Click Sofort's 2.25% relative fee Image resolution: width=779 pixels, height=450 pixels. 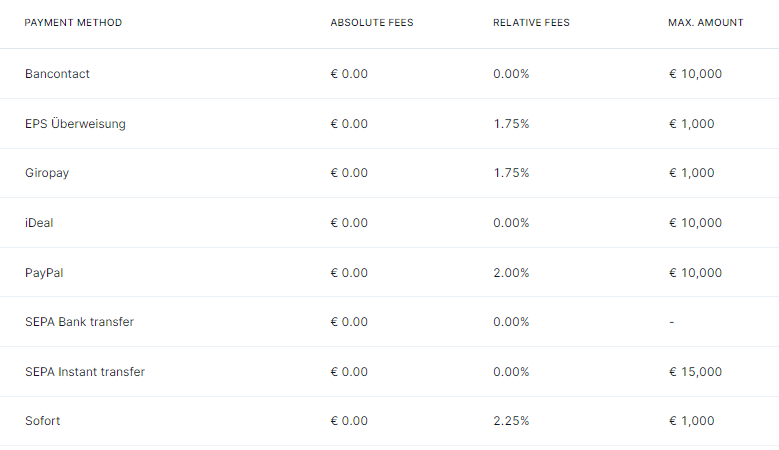tap(511, 421)
